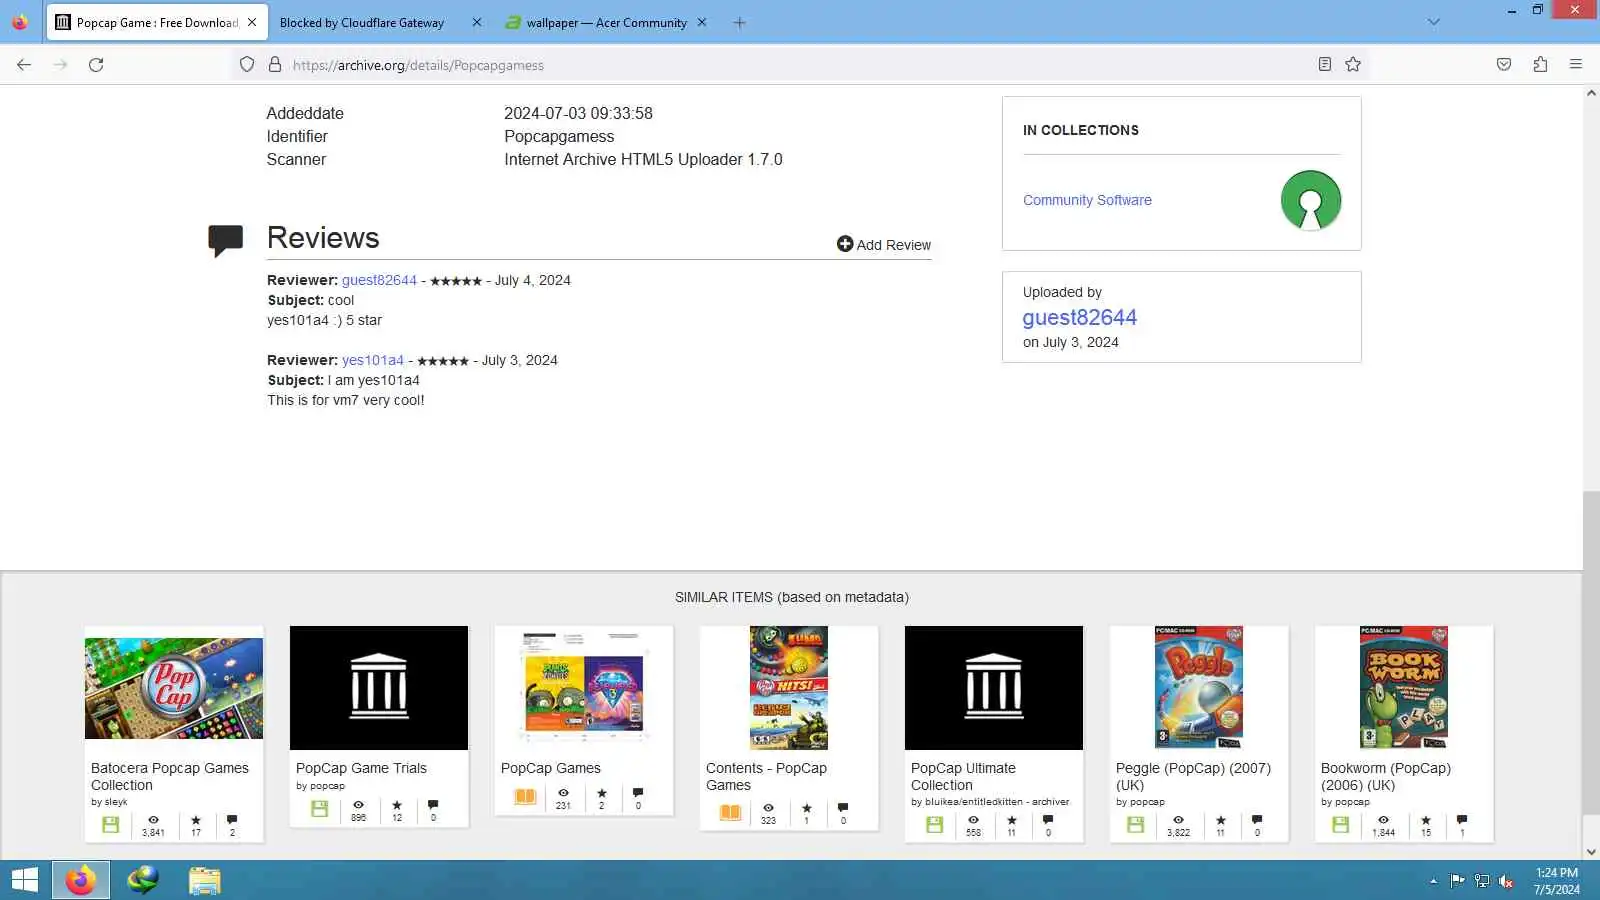
Task: Click the scrollbar down arrow
Action: coord(1591,852)
